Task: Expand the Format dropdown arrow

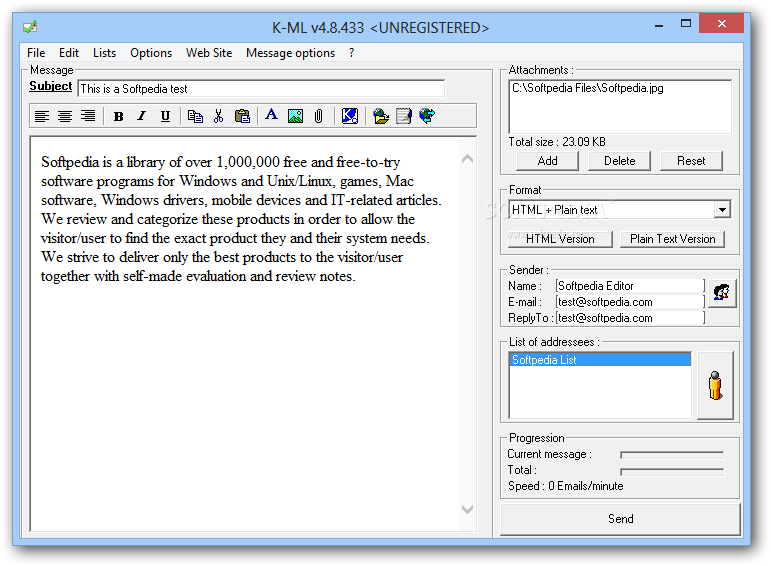Action: (x=722, y=210)
